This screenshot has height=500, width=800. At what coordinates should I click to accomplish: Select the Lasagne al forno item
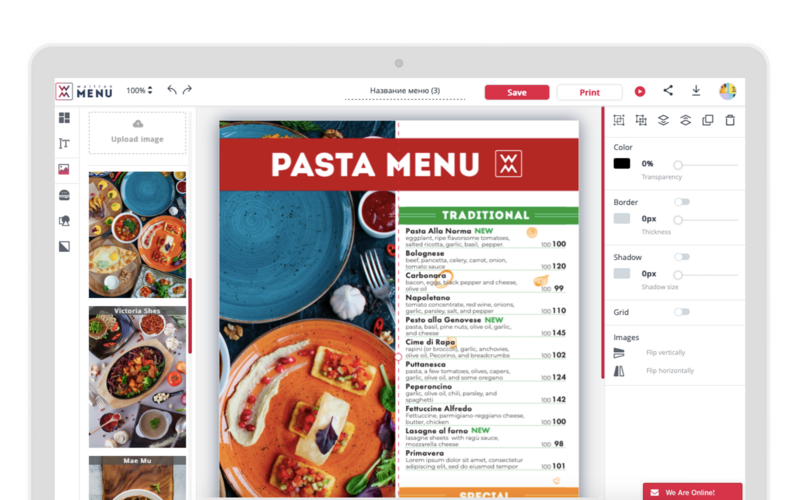(x=486, y=437)
